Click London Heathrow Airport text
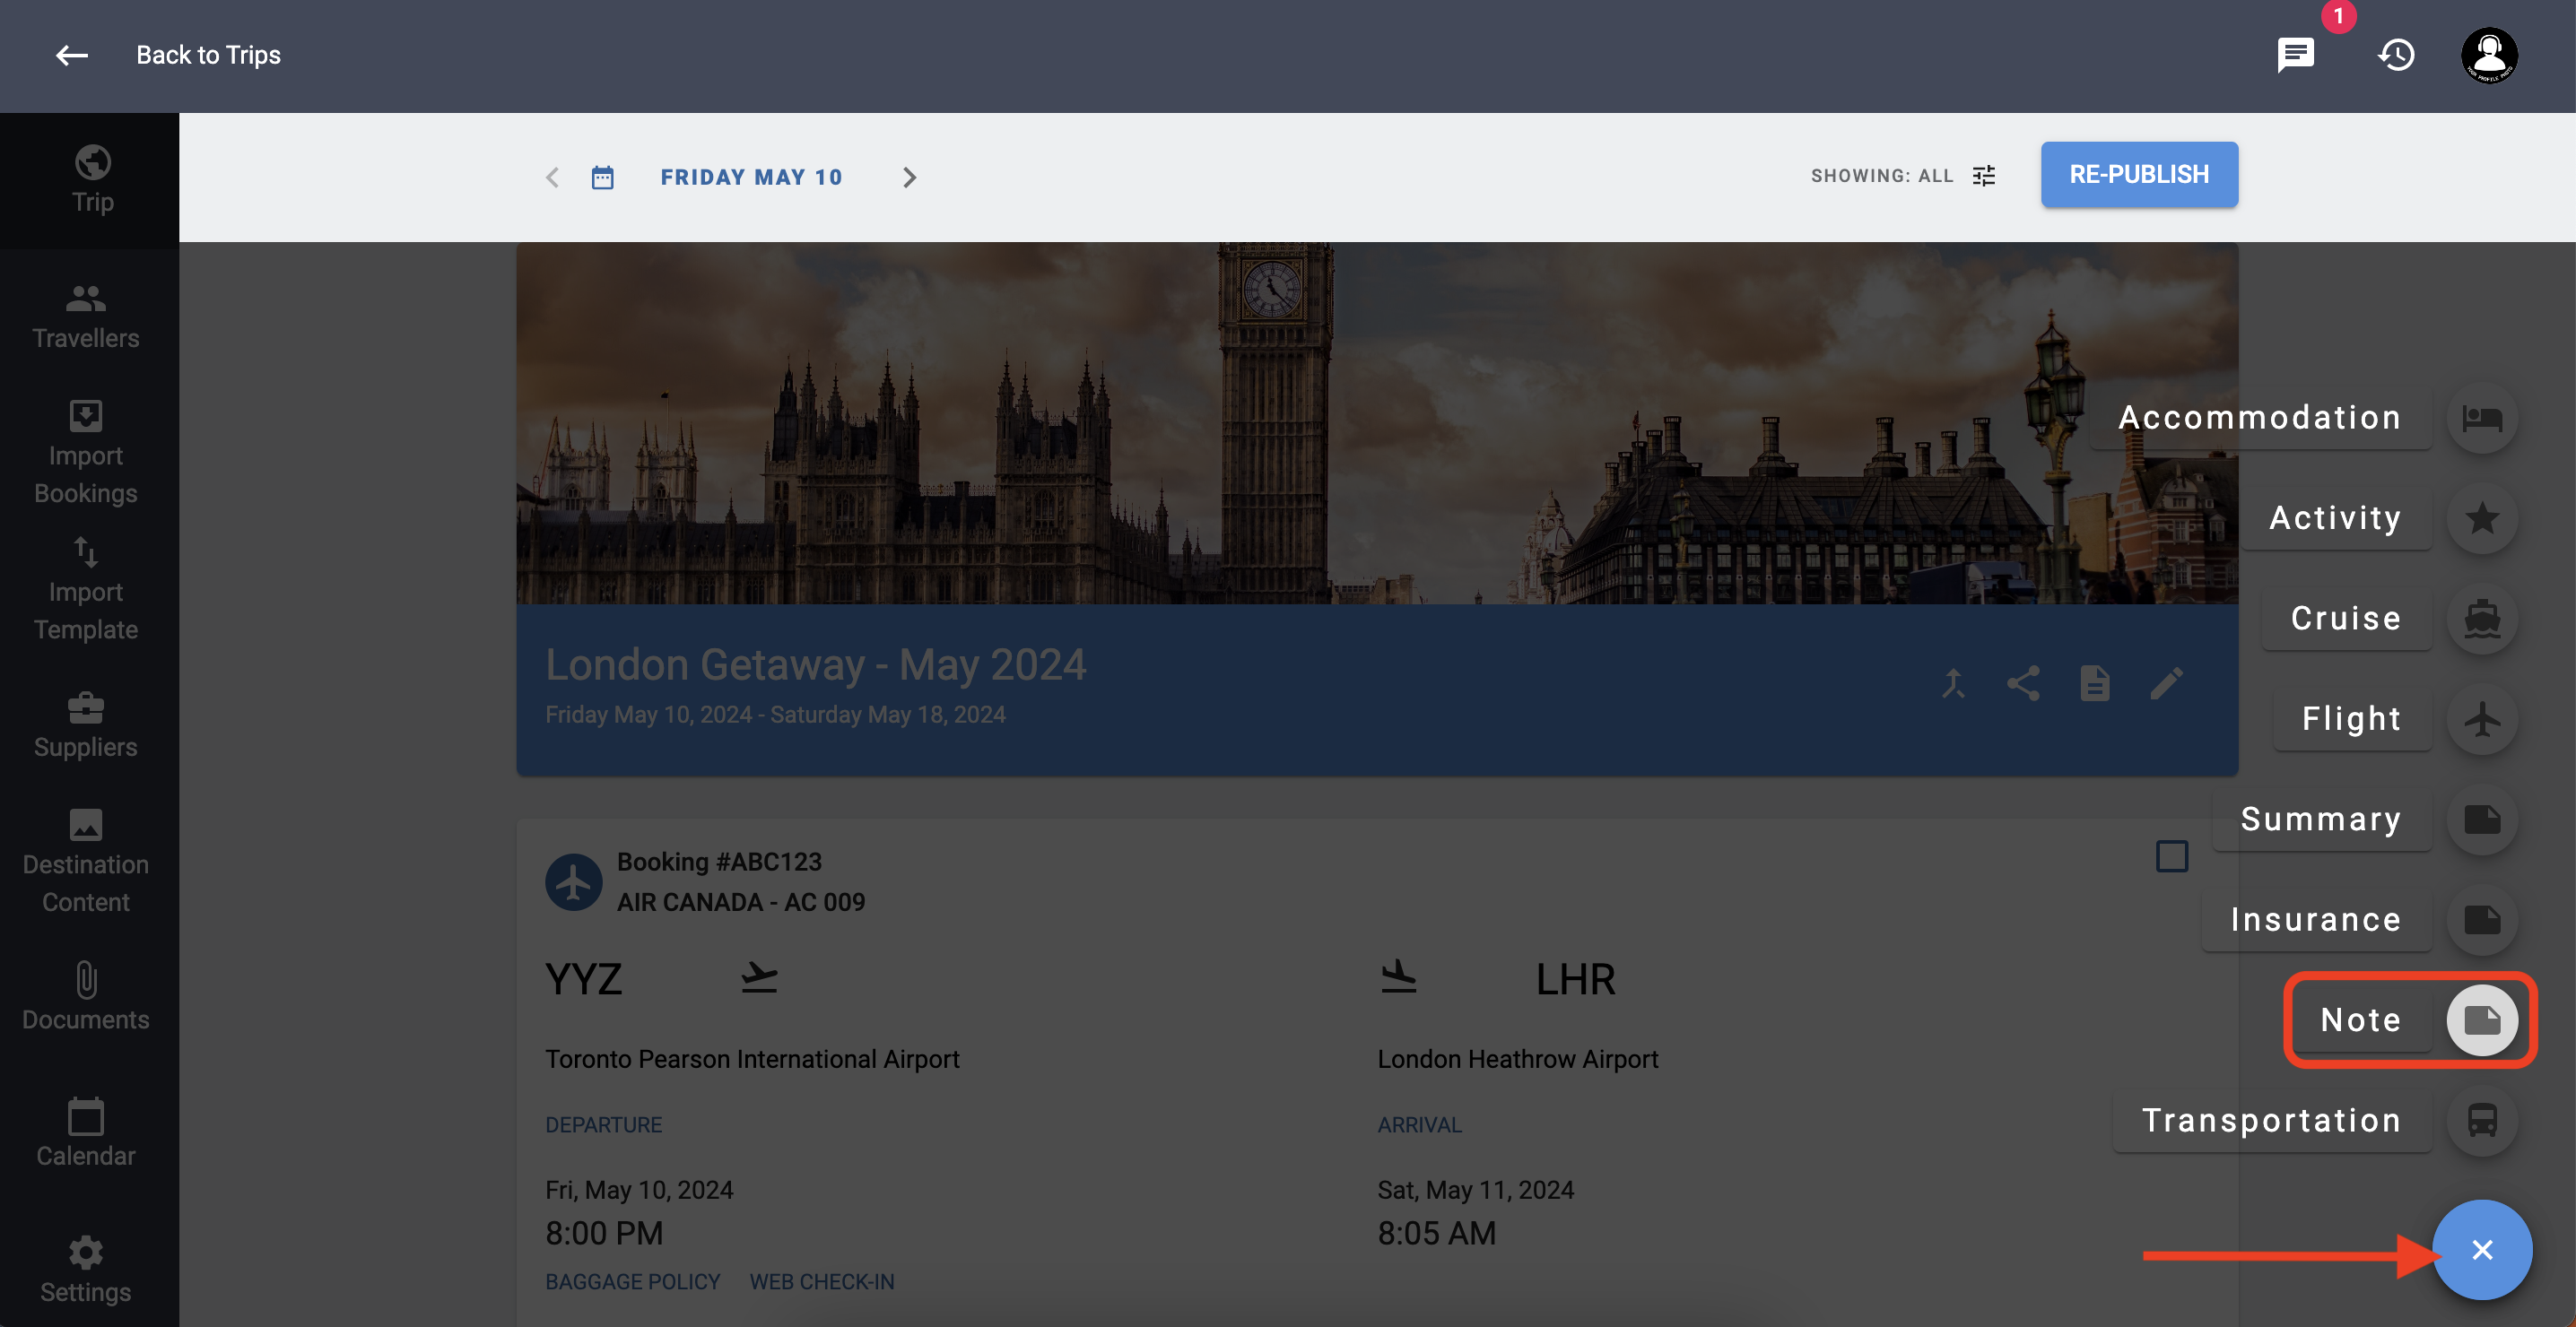This screenshot has width=2576, height=1327. pos(1517,1059)
